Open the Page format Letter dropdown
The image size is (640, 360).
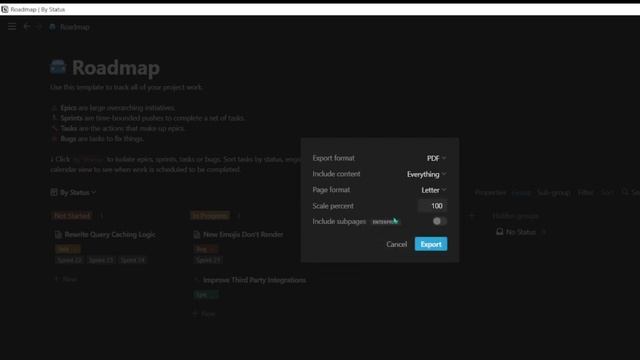[433, 190]
